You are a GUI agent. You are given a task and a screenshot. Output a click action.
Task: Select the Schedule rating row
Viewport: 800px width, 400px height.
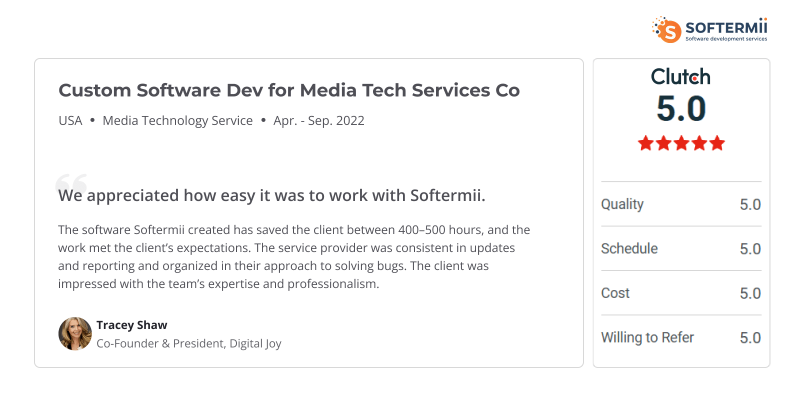(x=680, y=249)
